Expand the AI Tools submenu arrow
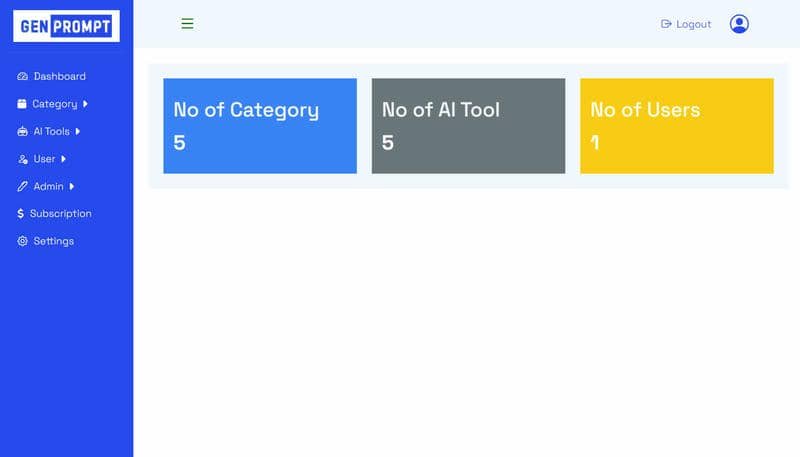Screen dimensions: 800x457 click(x=78, y=132)
